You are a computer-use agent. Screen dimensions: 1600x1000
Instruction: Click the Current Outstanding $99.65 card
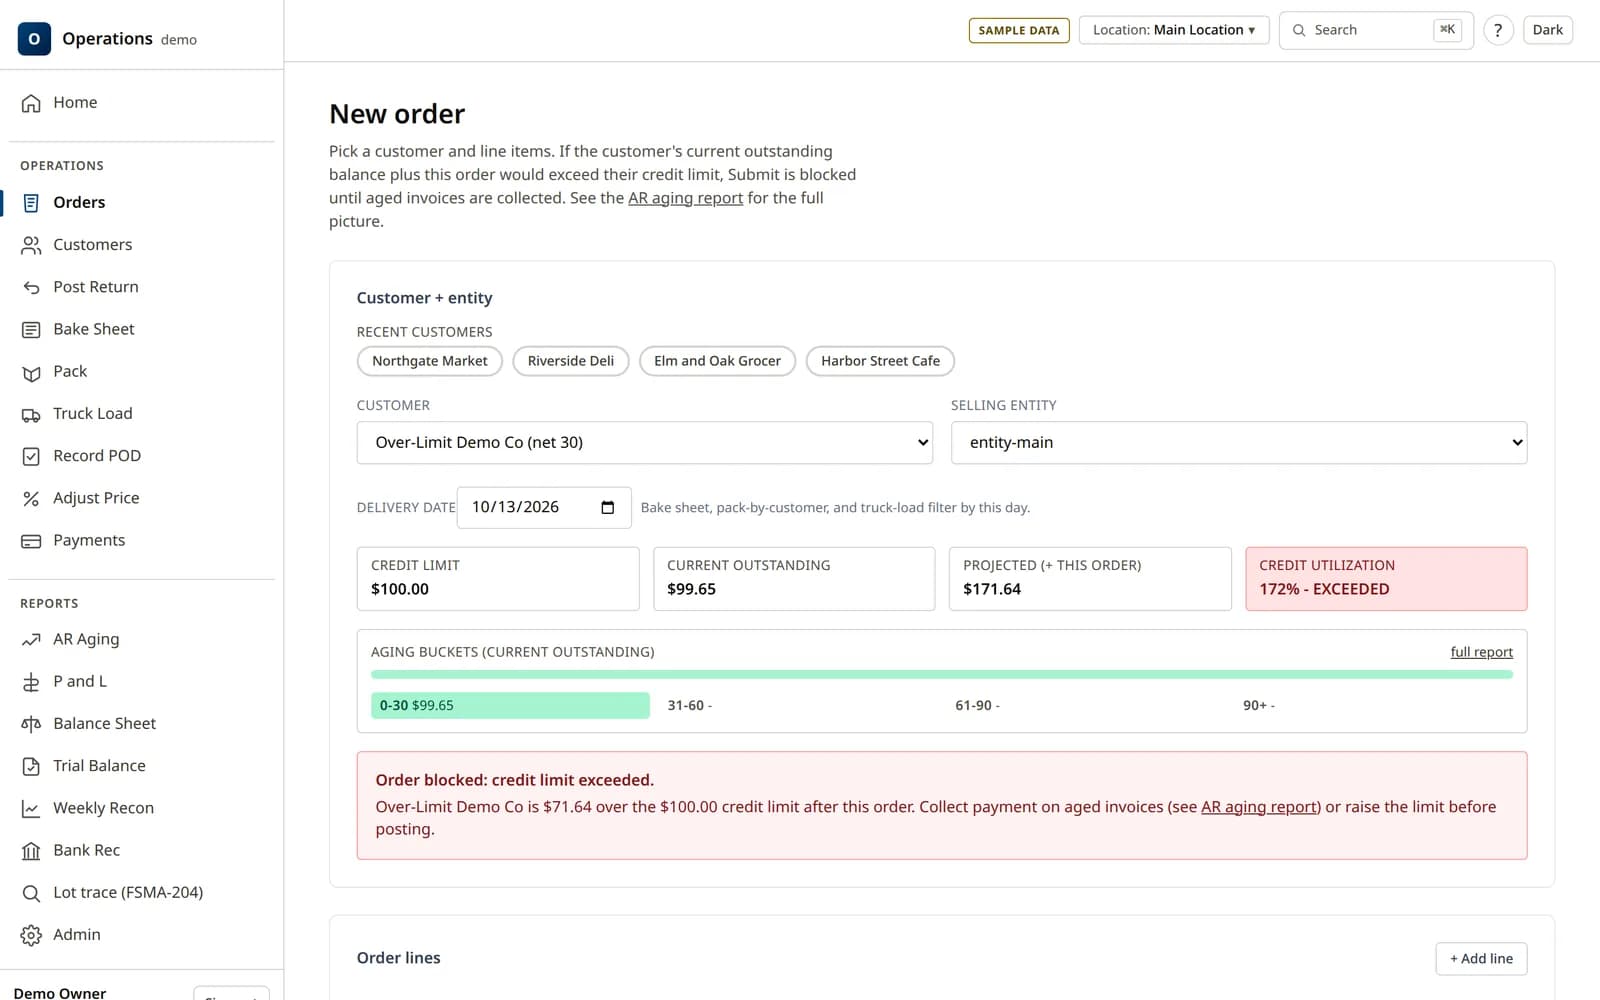coord(794,578)
